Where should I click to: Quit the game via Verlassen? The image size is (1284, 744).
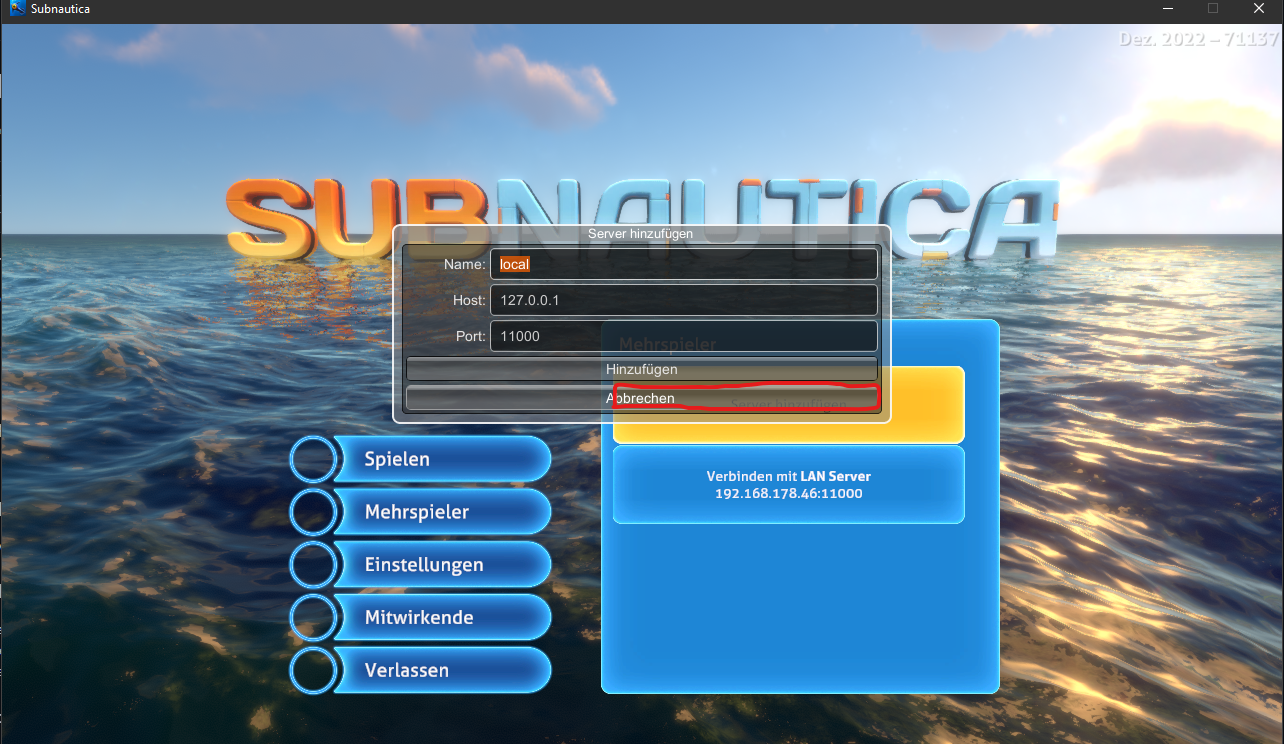pos(441,670)
